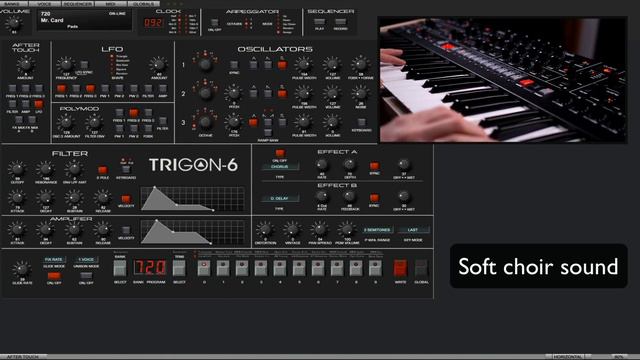Click the Amplifier Attack knob
640x360 pixels.
tap(17, 230)
